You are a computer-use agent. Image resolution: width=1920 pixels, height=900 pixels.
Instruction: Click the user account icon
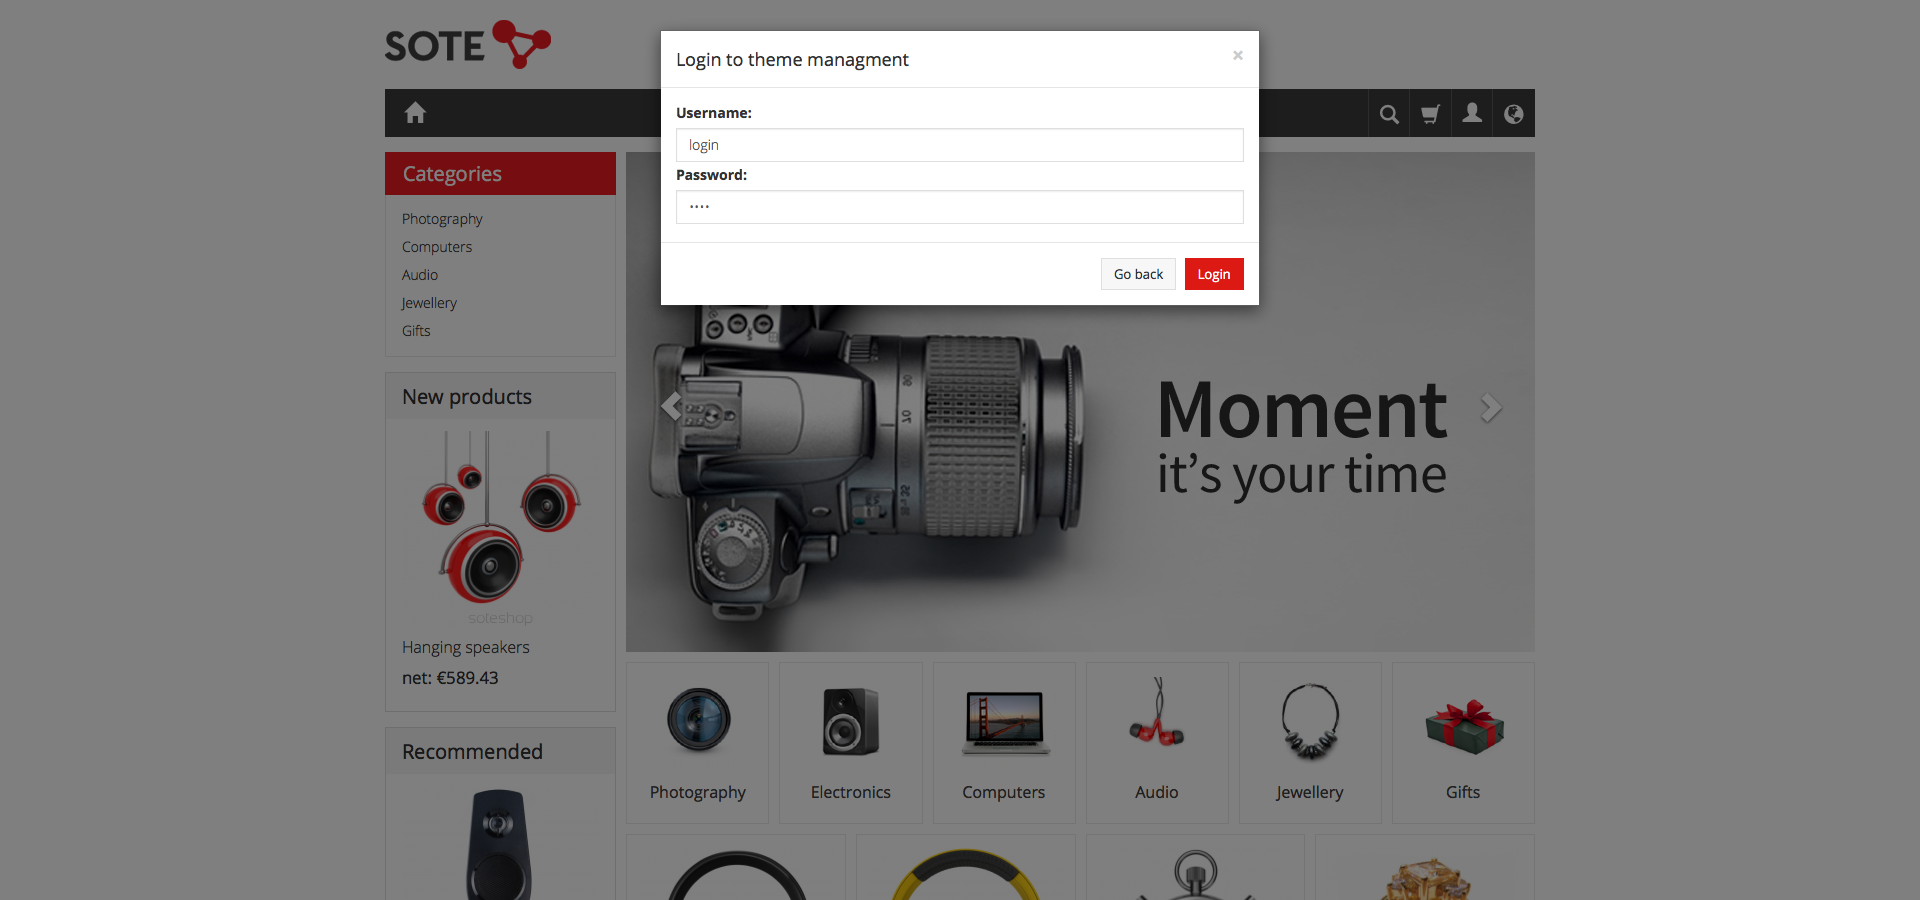point(1472,113)
